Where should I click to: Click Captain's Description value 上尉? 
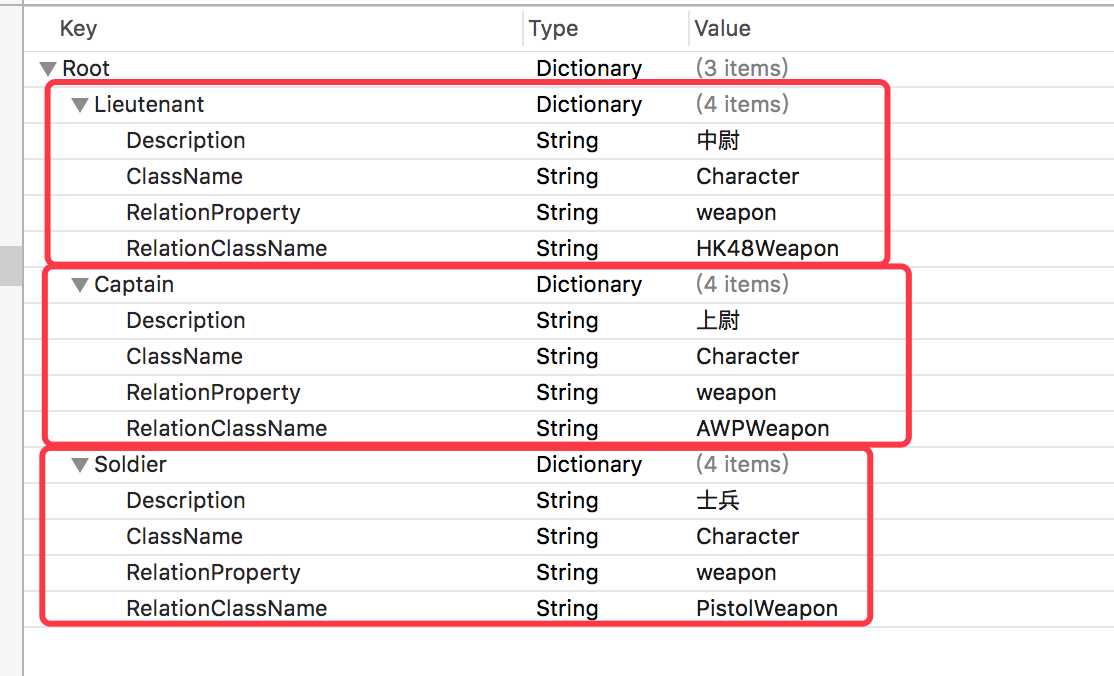(x=718, y=320)
